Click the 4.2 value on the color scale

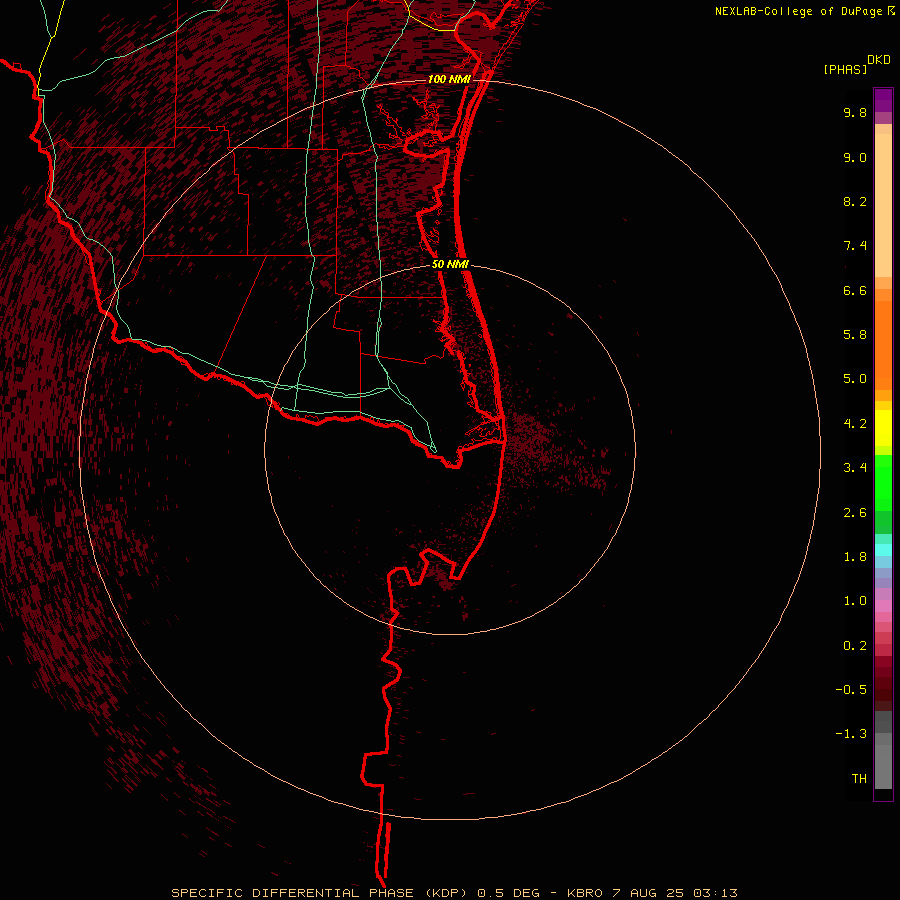pyautogui.click(x=855, y=424)
